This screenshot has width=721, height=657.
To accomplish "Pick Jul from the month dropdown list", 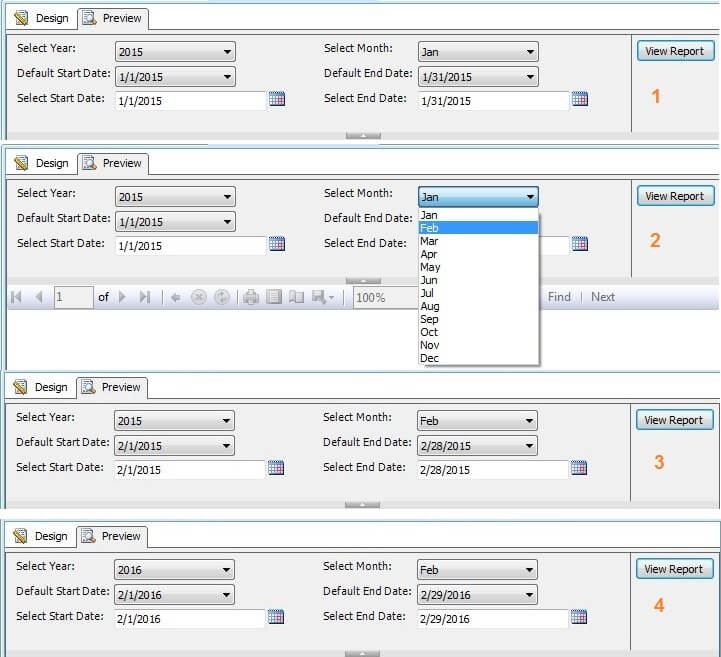I will click(478, 293).
